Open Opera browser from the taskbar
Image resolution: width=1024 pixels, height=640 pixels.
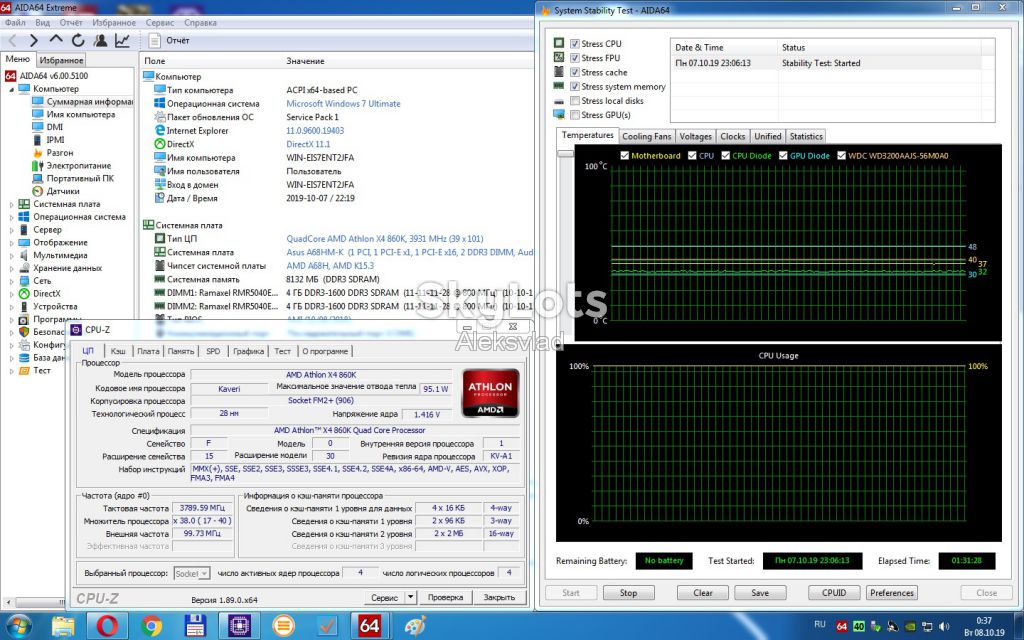pos(107,626)
